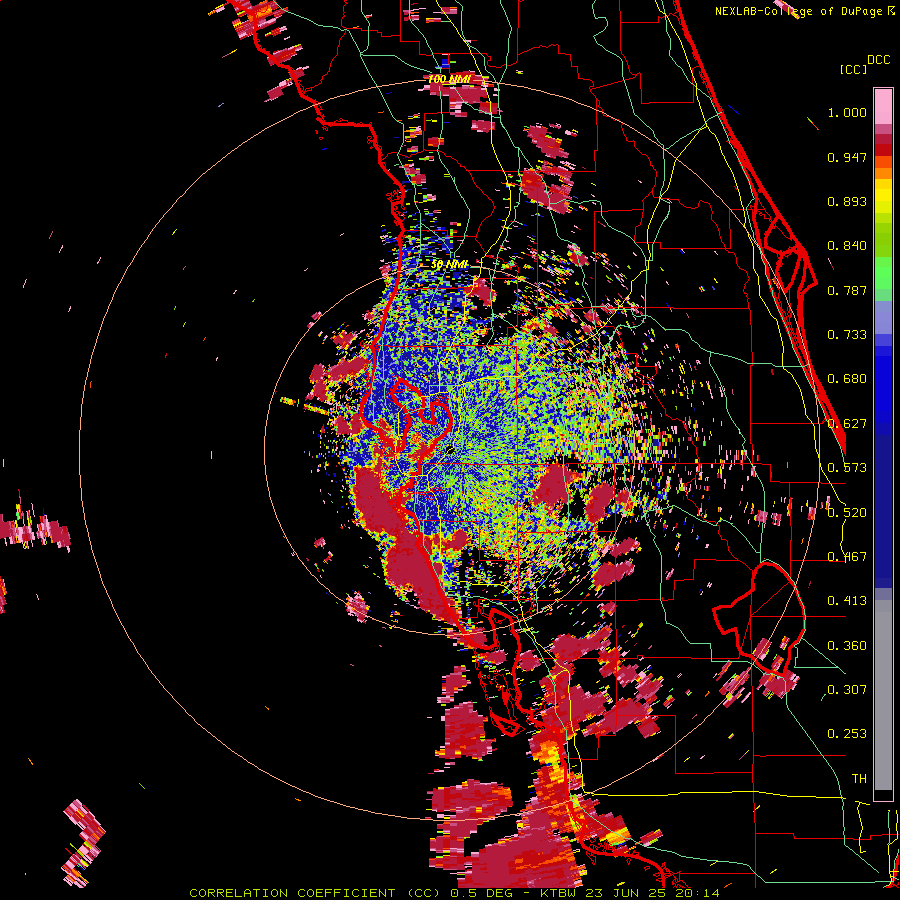Pick the pink top color bar segment

[883, 106]
